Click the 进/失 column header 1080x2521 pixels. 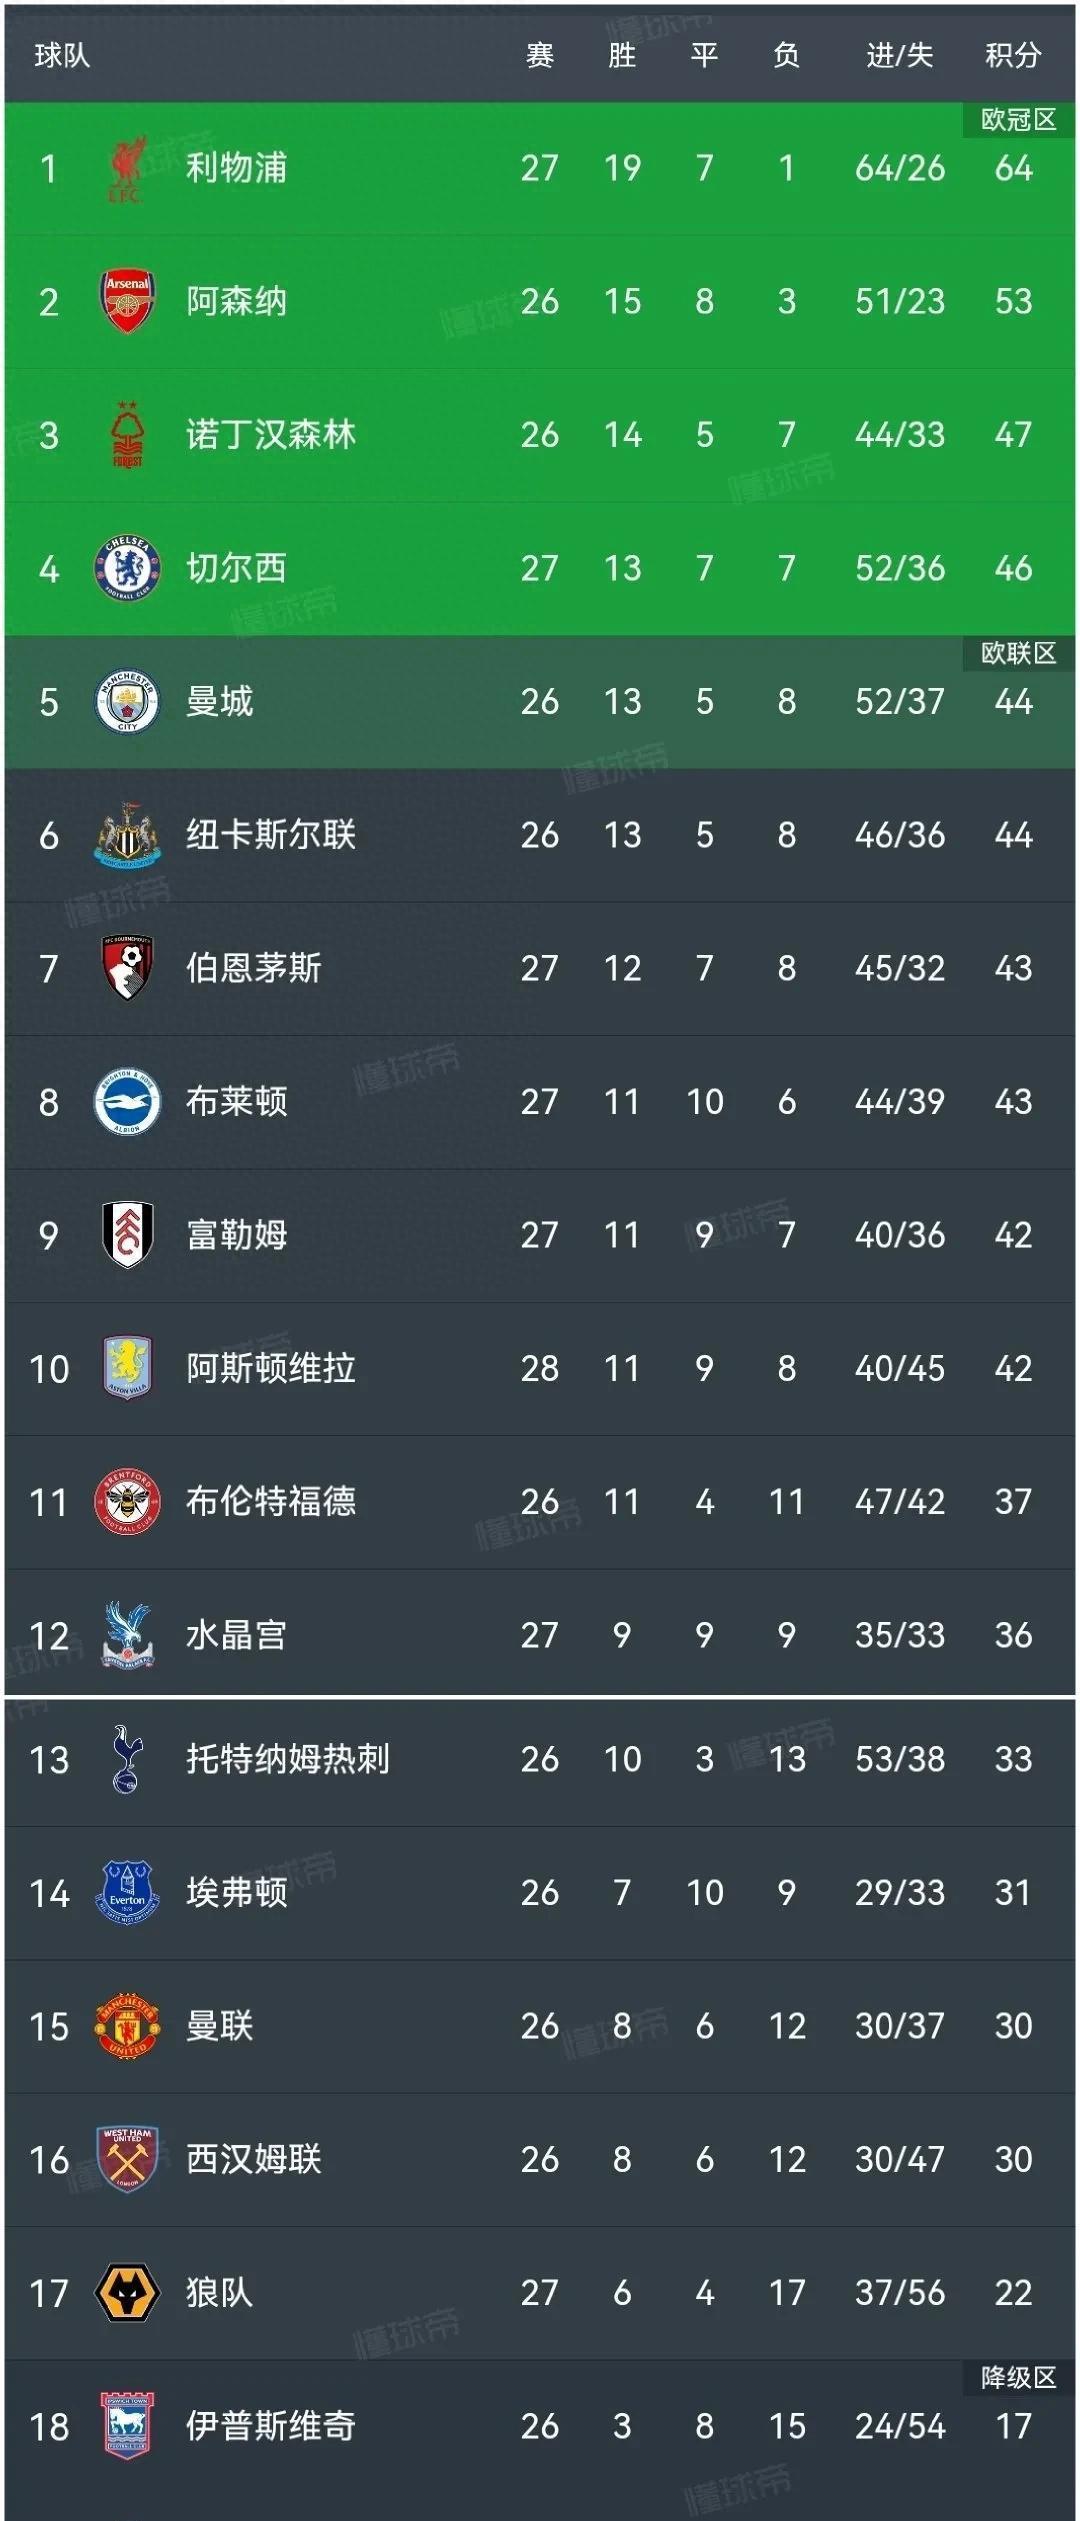pyautogui.click(x=899, y=55)
